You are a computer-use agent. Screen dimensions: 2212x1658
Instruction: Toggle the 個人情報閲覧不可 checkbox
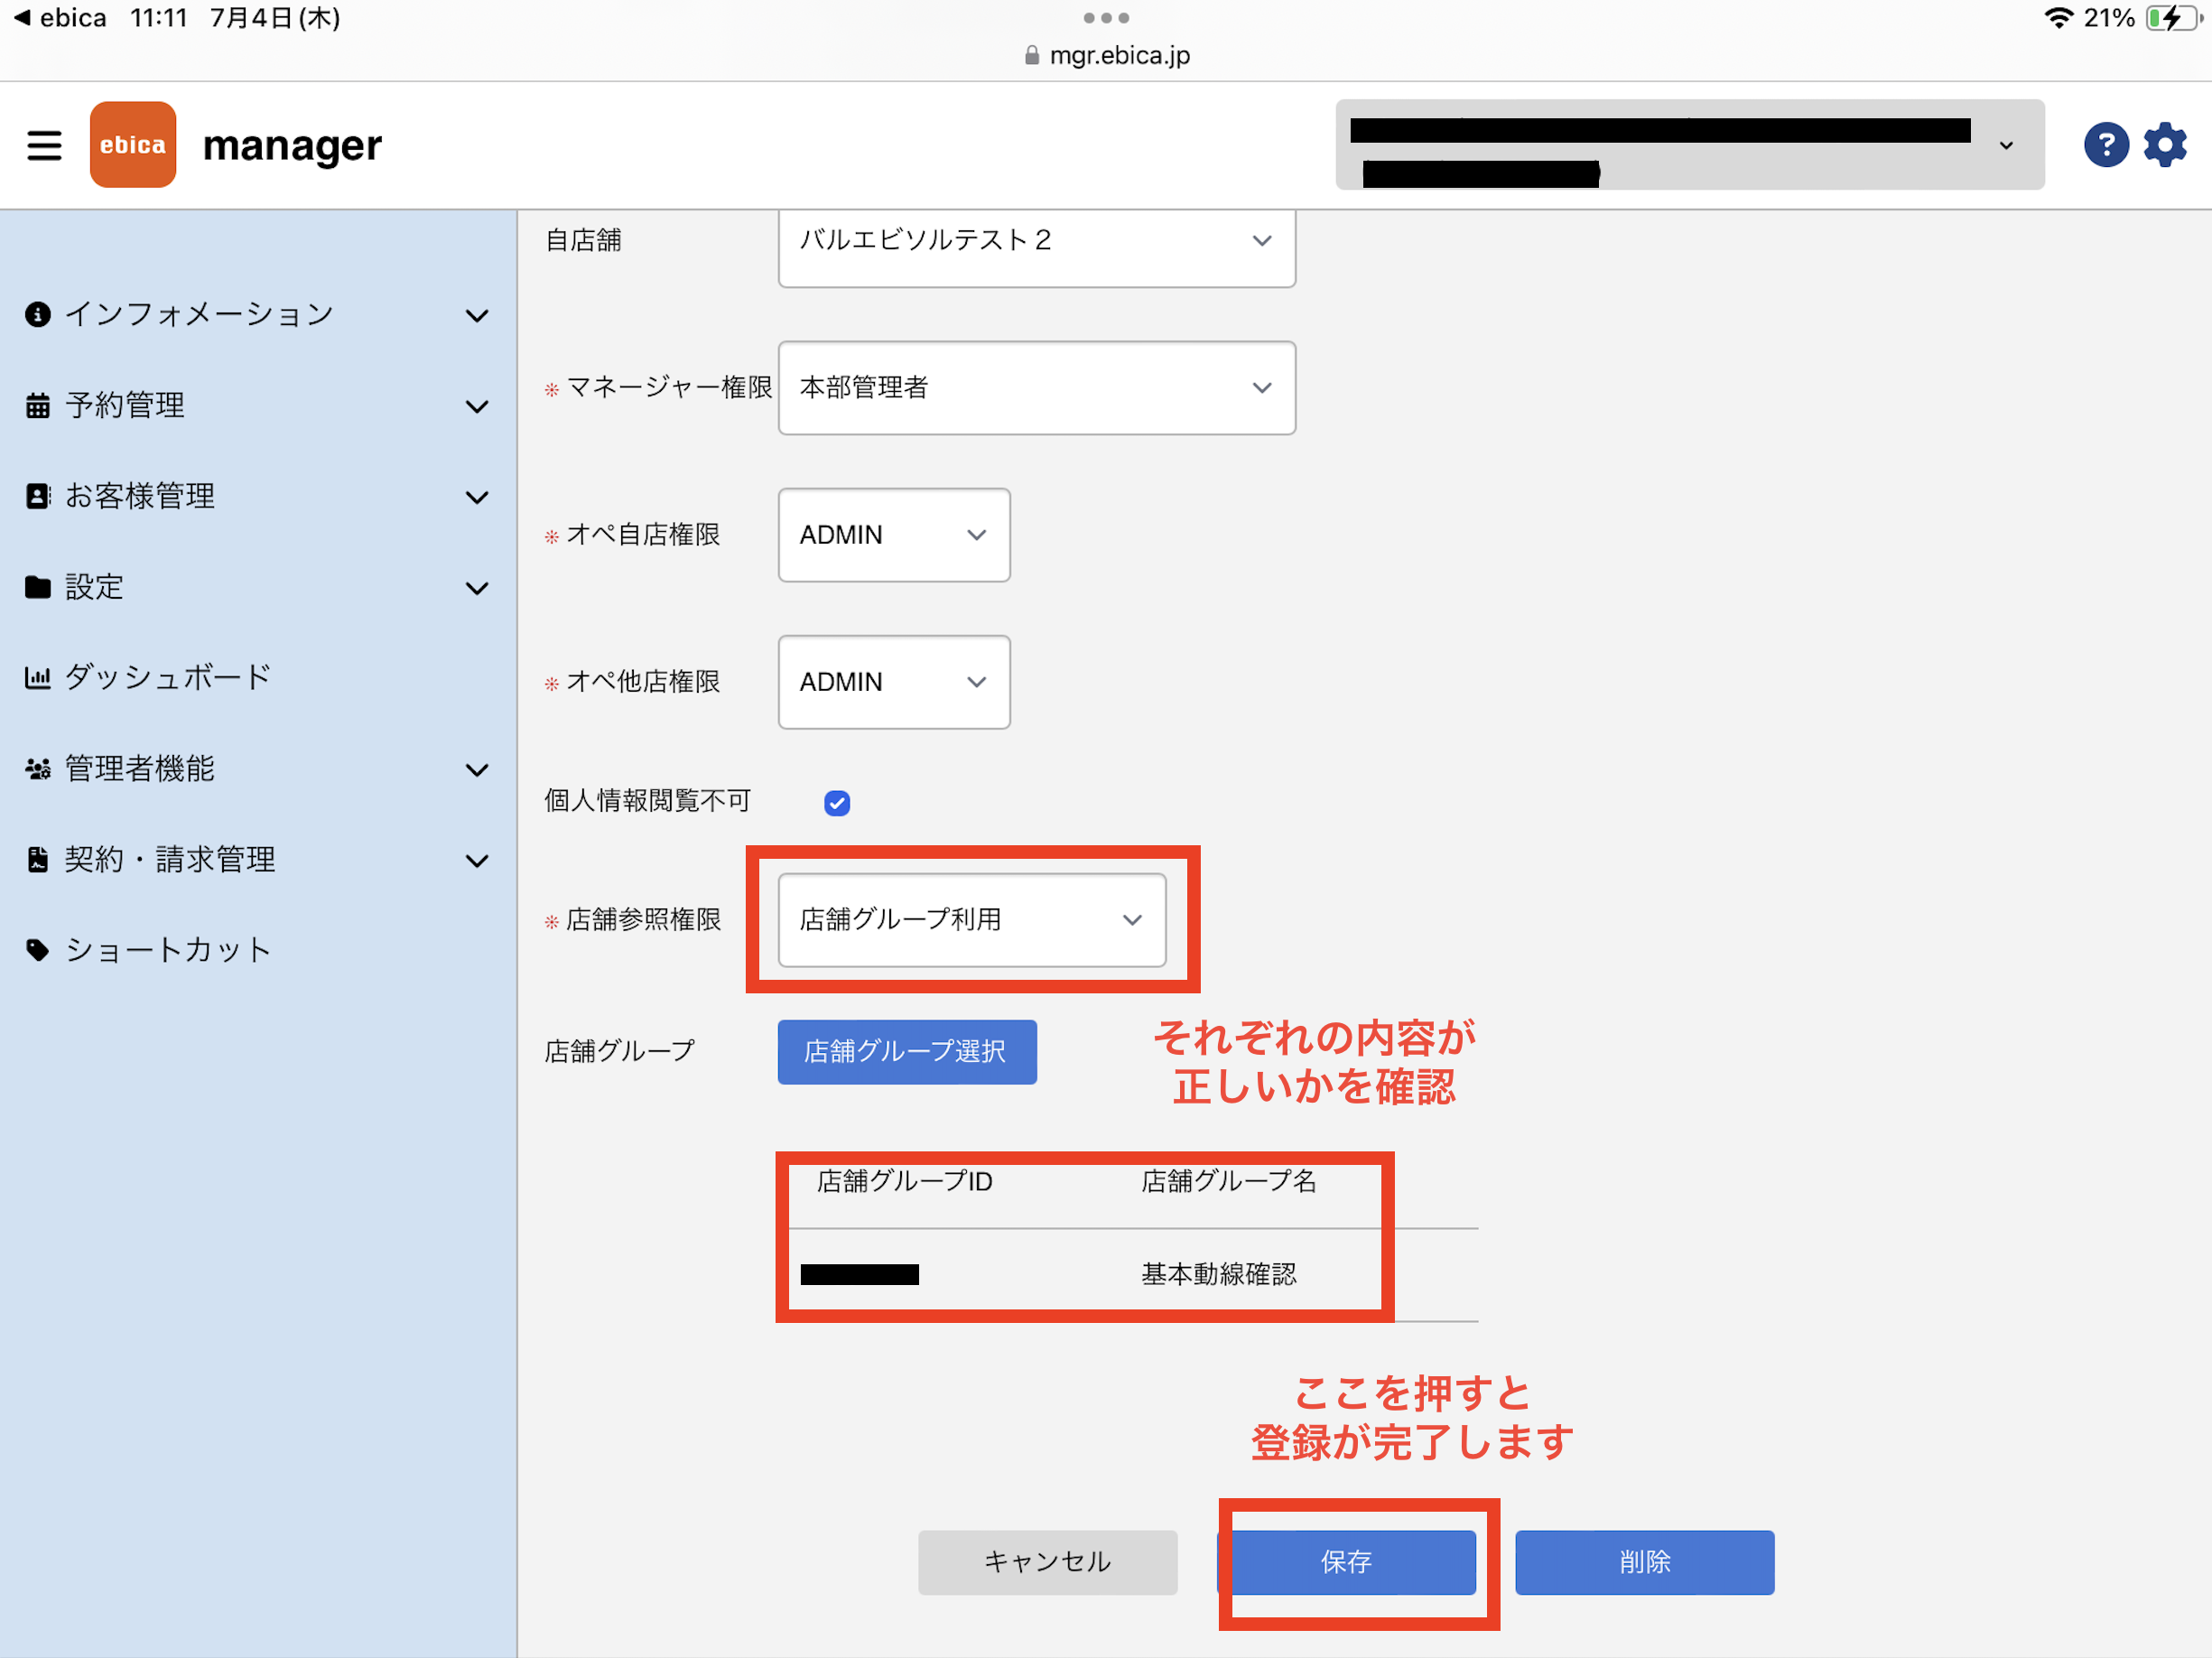837,803
